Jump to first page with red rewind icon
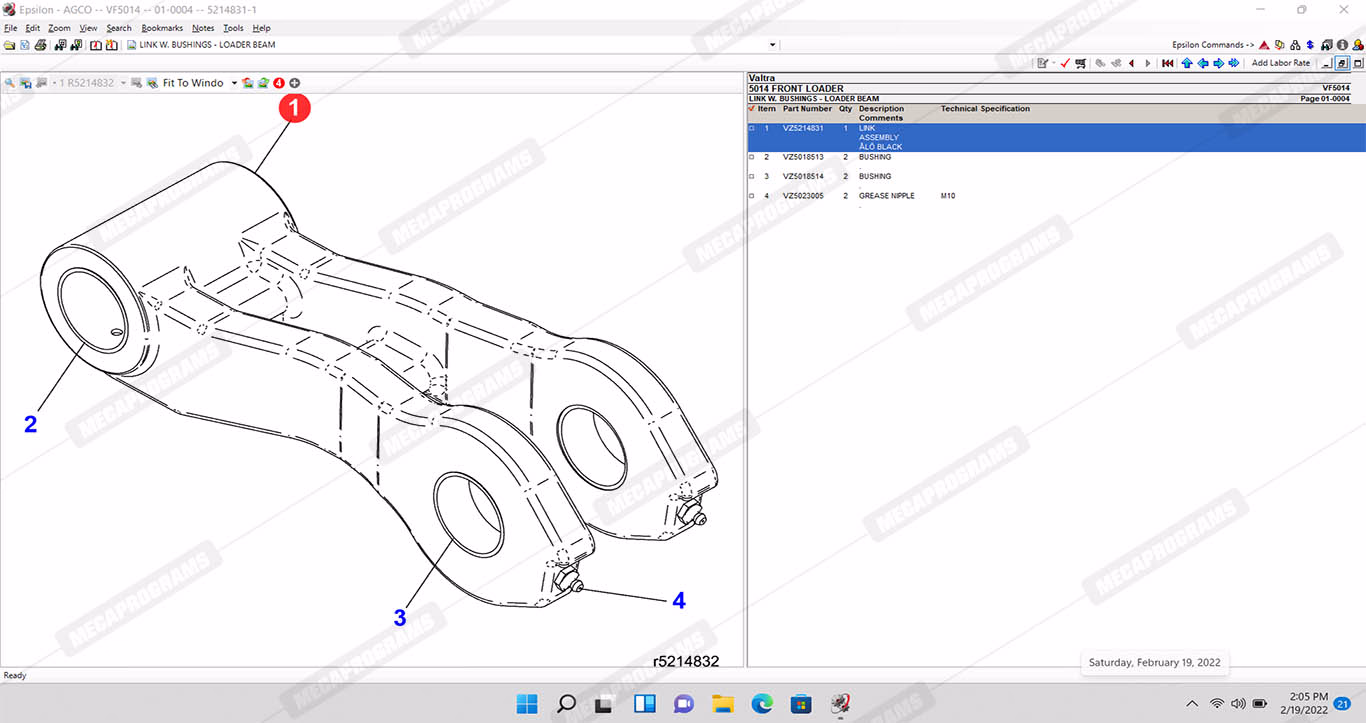1366x723 pixels. point(1167,63)
